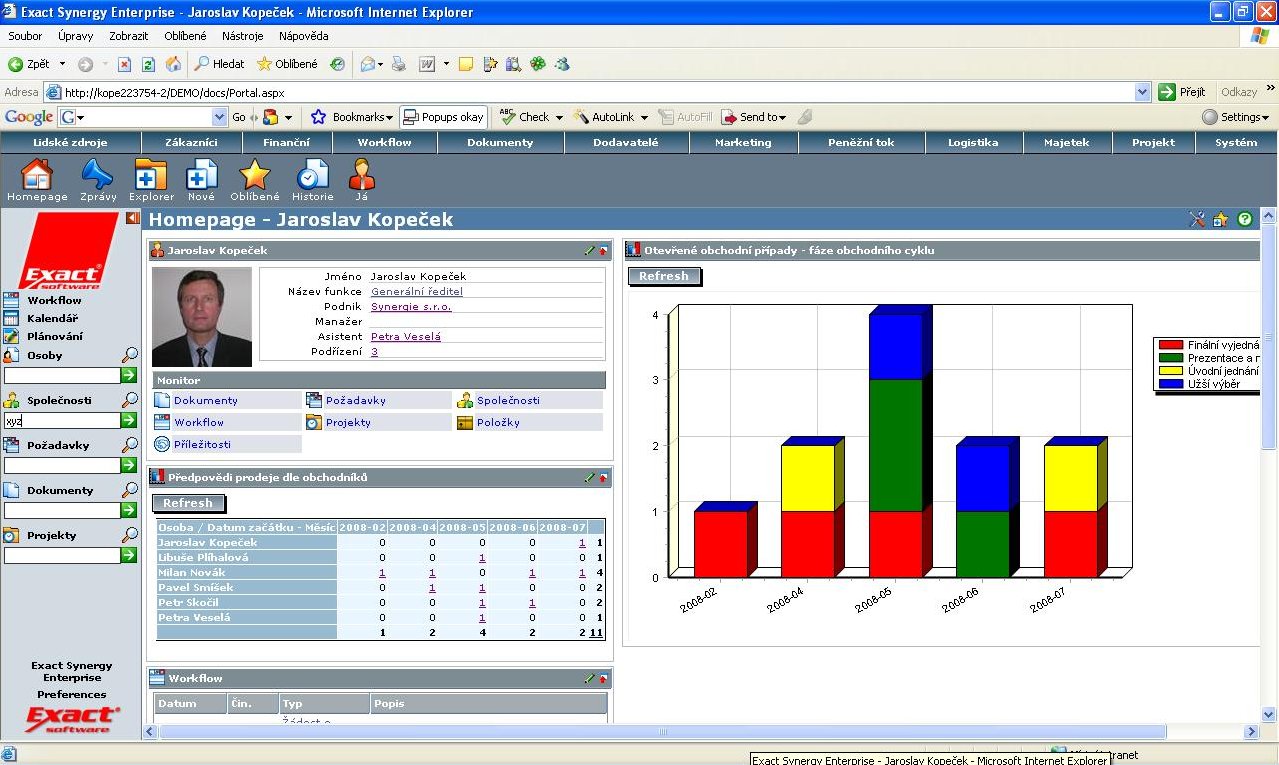Open the Check spelling dropdown arrow

(x=559, y=118)
